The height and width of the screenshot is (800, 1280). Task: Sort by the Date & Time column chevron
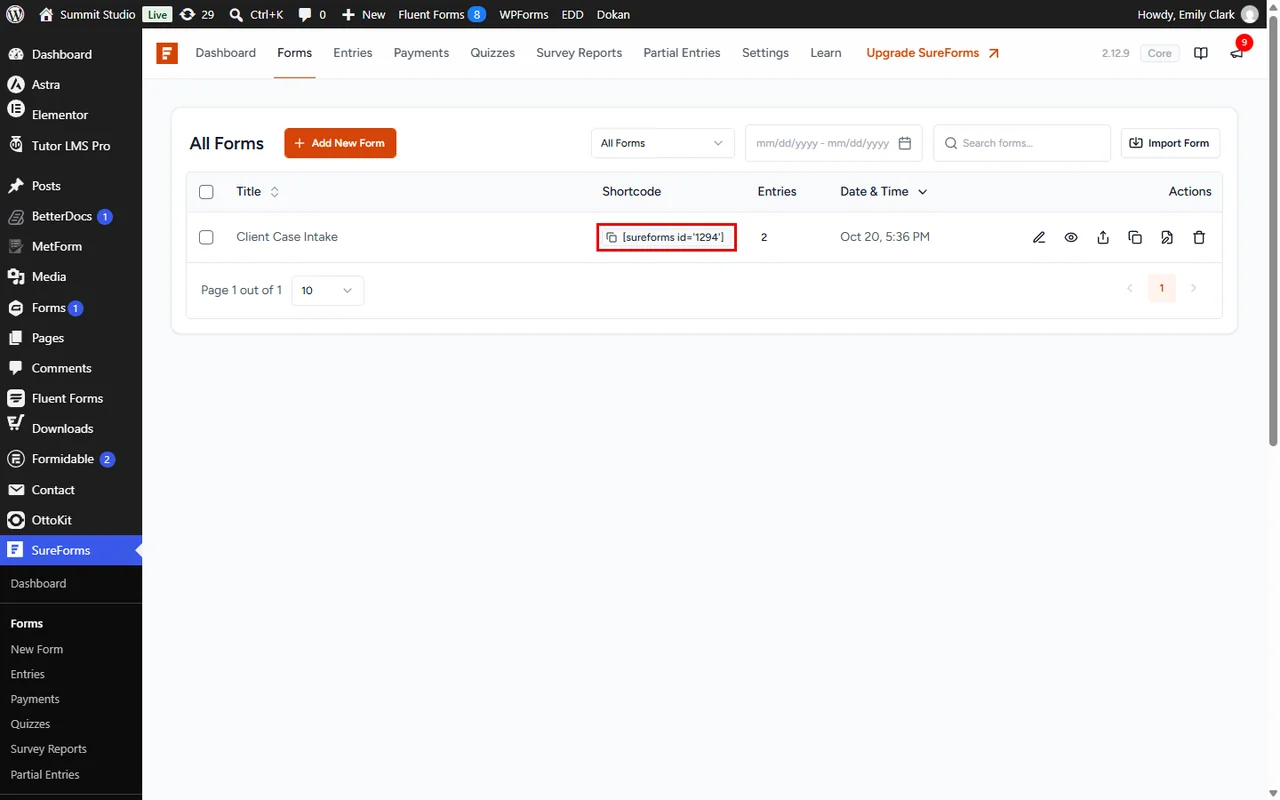point(922,192)
